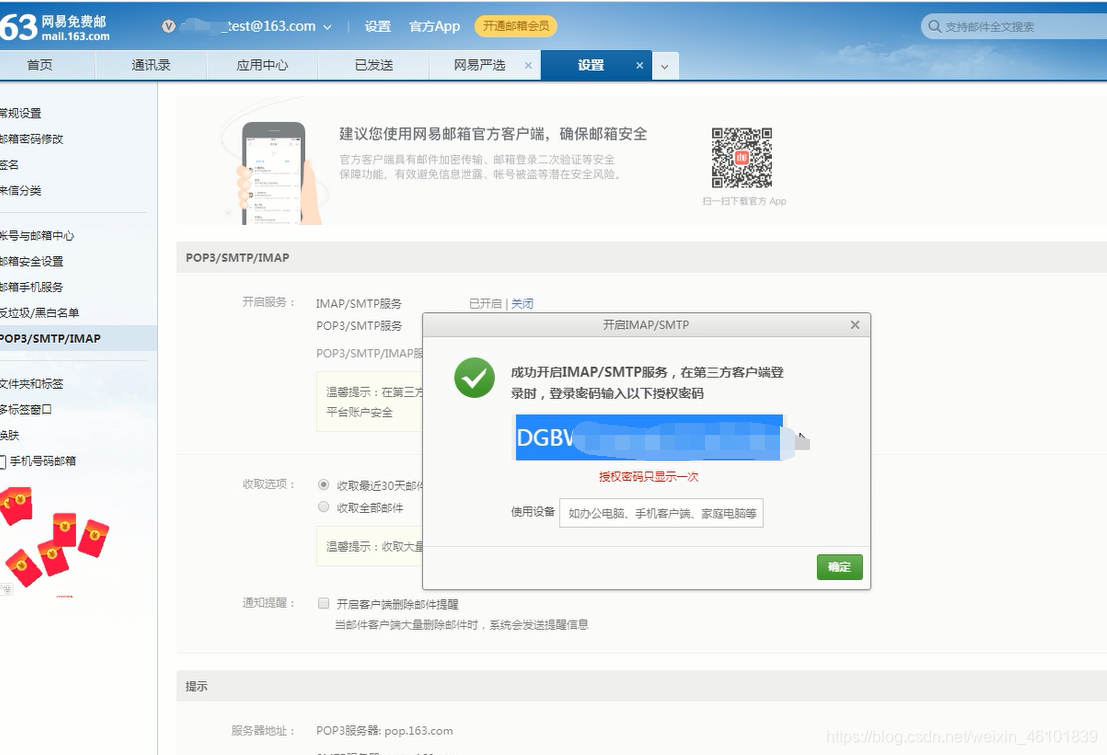
Task: Open 邮箱密码修改 in the sidebar
Action: (32, 139)
